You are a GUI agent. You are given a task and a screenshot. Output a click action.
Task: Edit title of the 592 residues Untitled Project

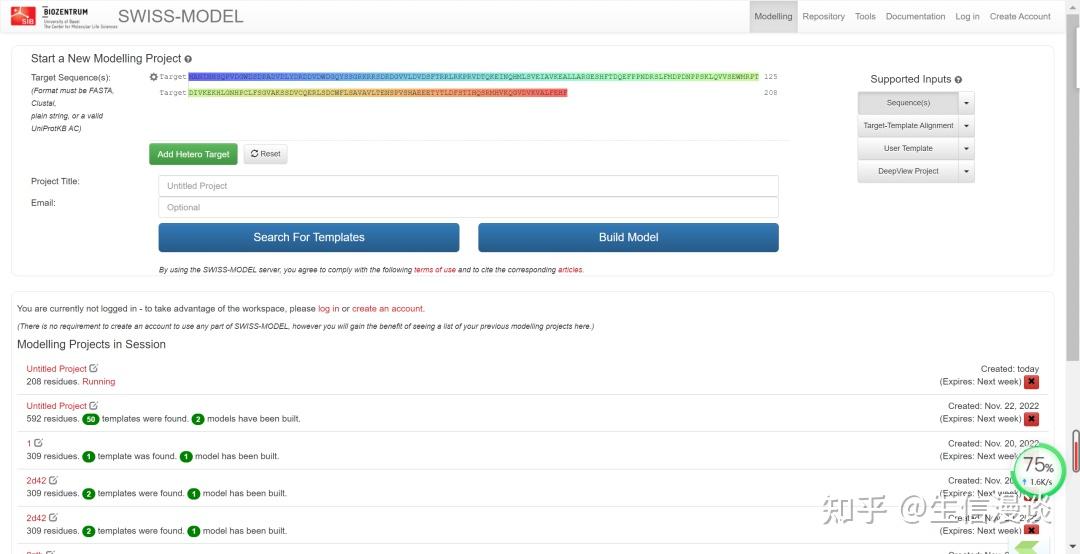(94, 406)
